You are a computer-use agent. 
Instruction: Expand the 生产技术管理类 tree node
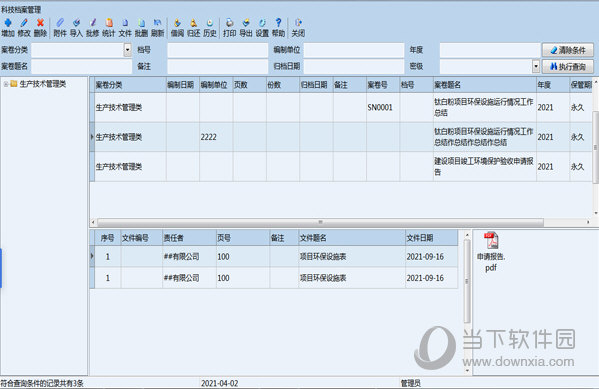(6, 84)
